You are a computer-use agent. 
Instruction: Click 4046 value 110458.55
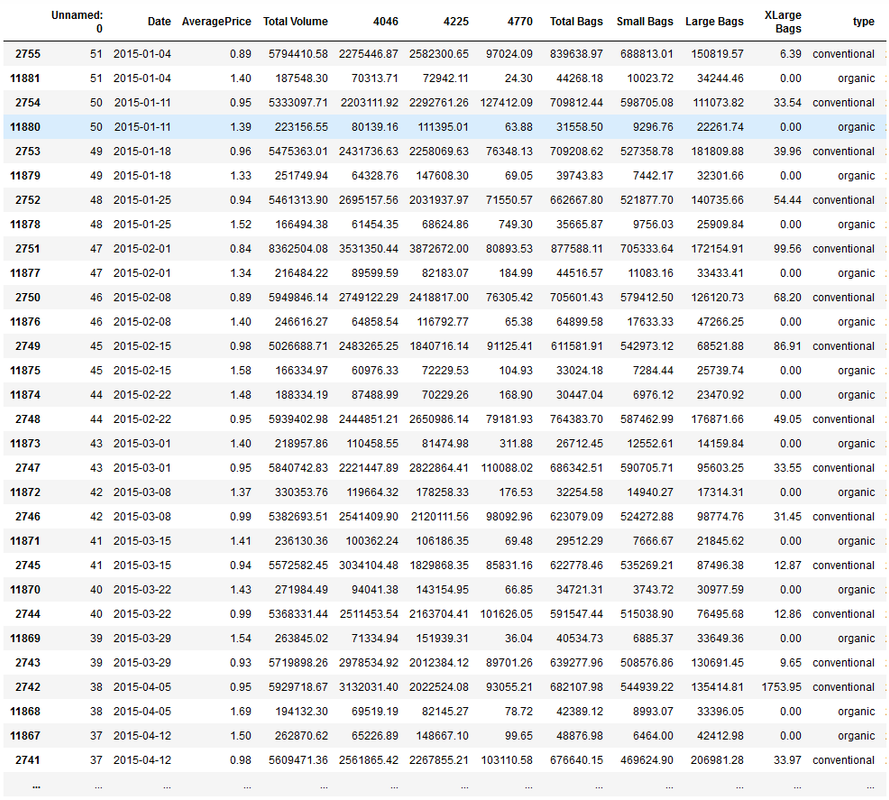[372, 444]
